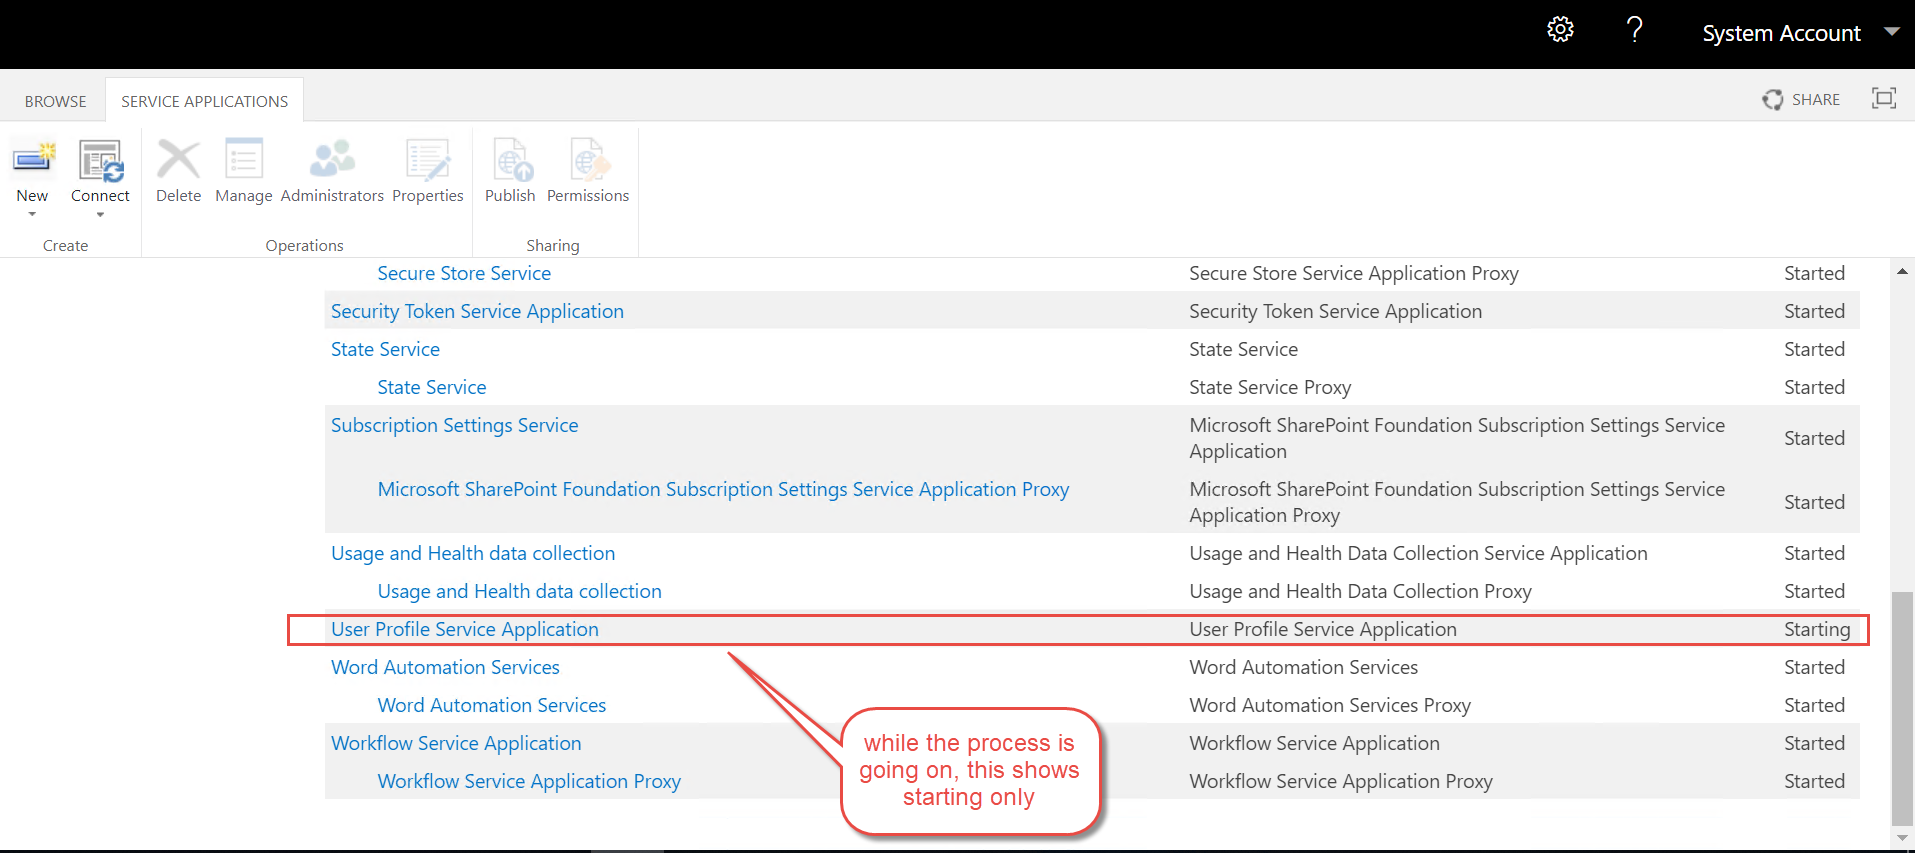Image resolution: width=1915 pixels, height=853 pixels.
Task: Open User Profile Service Application link
Action: [x=465, y=629]
